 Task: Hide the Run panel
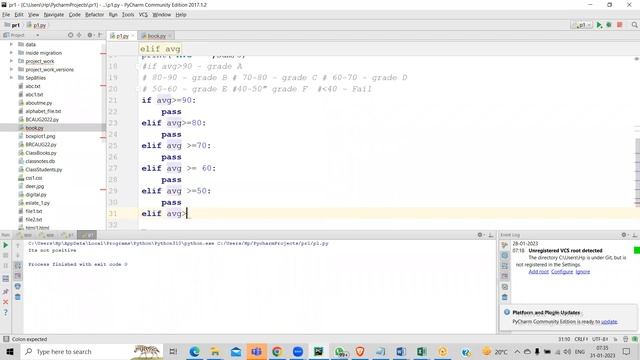(x=491, y=235)
